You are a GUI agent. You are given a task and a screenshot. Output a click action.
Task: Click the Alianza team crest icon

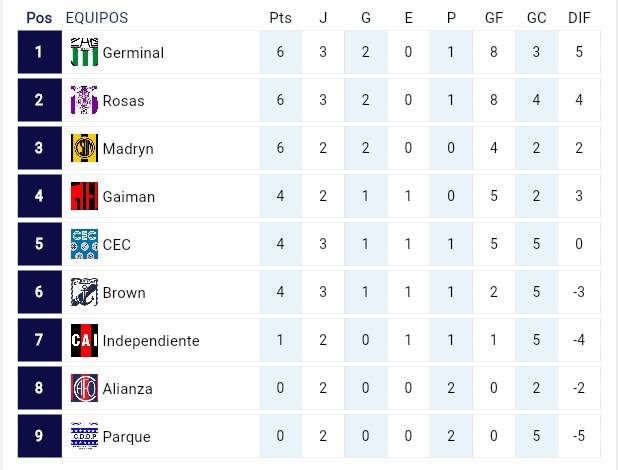[84, 388]
